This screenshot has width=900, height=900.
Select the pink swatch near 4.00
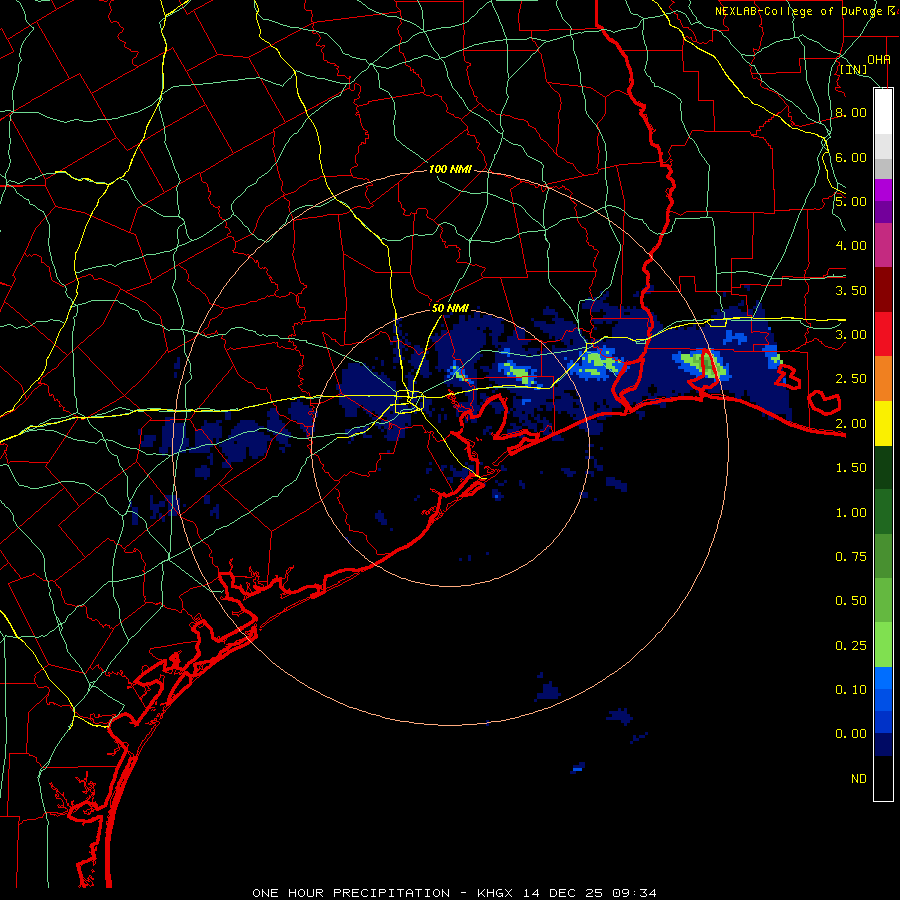click(883, 245)
